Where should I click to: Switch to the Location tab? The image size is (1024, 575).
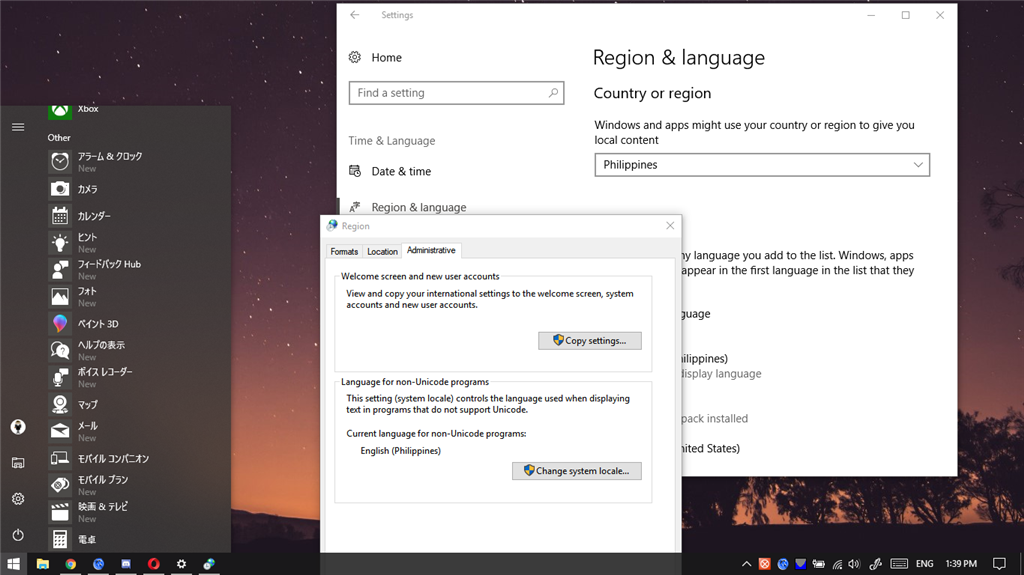click(382, 252)
